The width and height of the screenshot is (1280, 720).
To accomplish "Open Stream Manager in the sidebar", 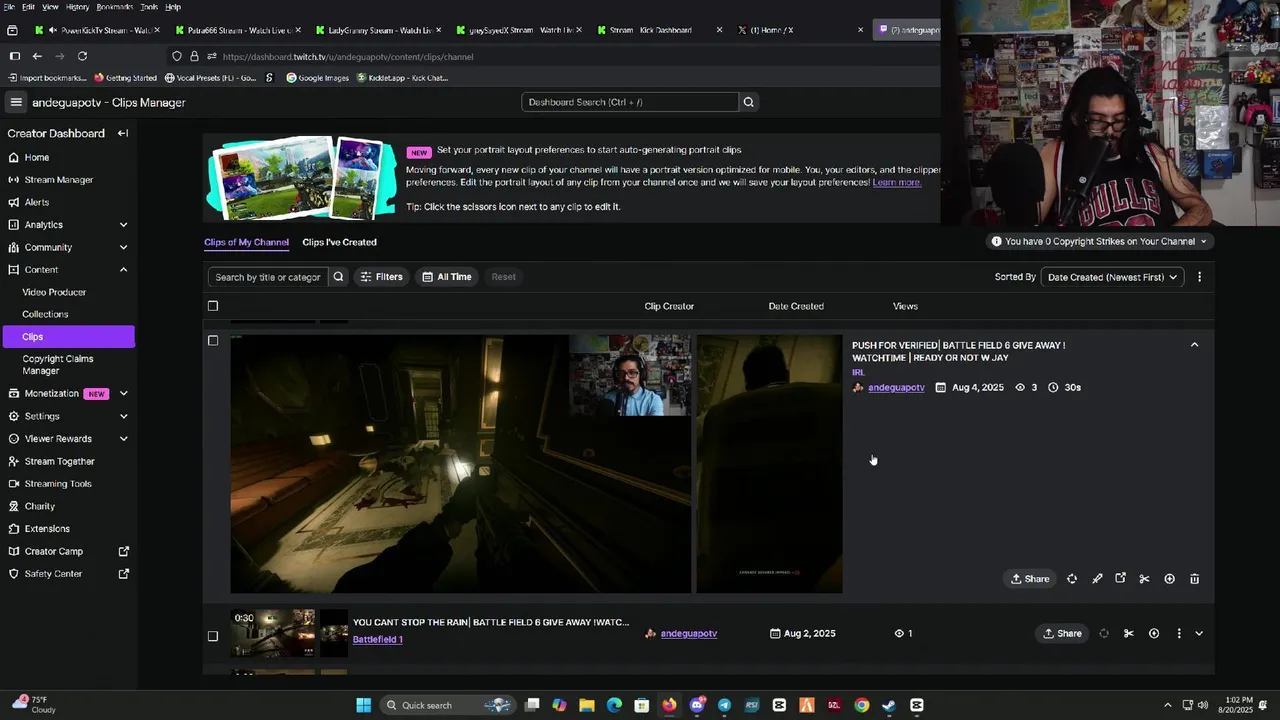I will click(x=58, y=180).
